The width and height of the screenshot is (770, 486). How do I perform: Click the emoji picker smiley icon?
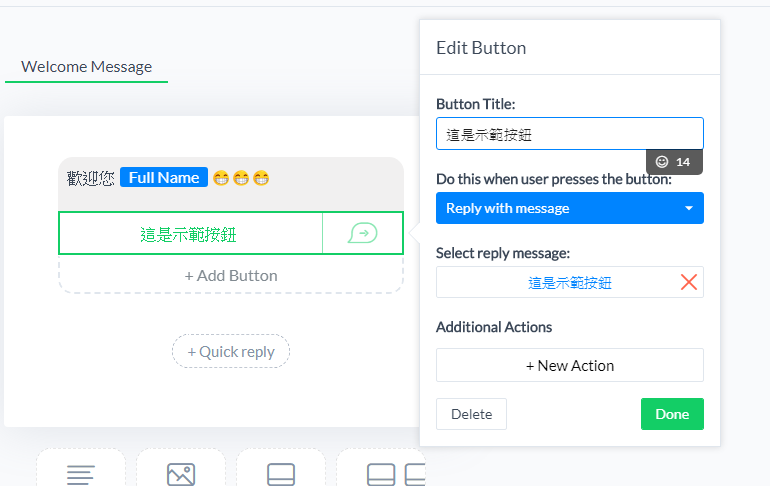662,162
